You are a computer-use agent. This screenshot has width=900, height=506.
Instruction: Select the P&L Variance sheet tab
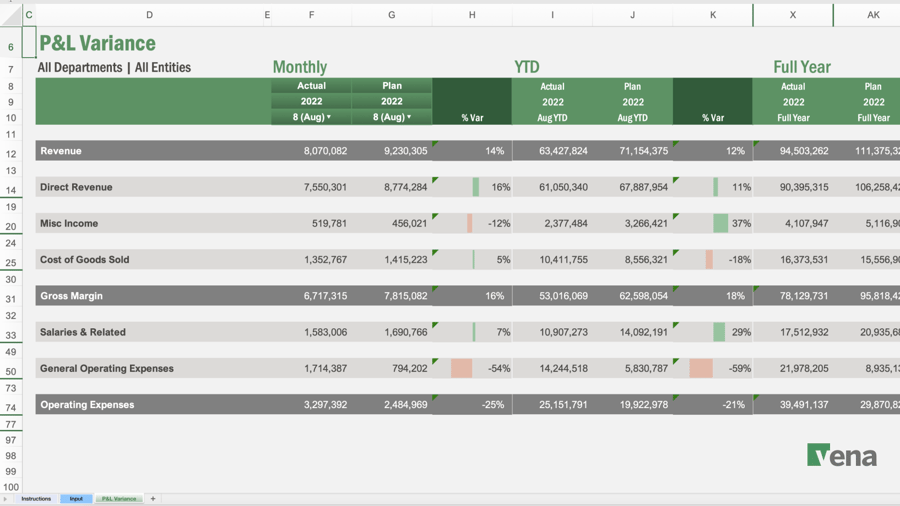119,498
